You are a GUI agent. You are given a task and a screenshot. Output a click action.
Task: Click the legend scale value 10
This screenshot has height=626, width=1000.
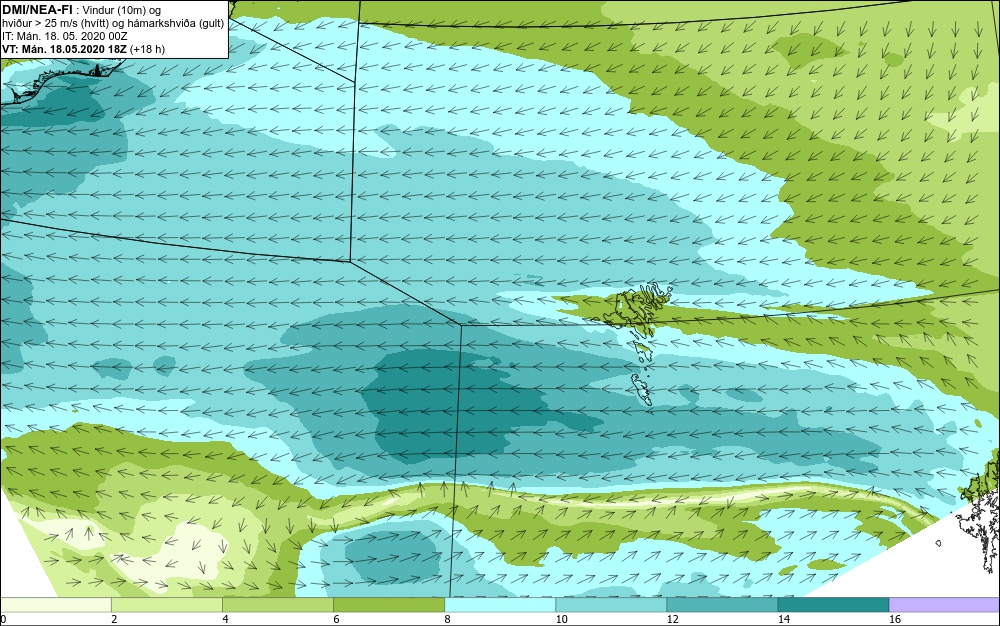point(561,619)
